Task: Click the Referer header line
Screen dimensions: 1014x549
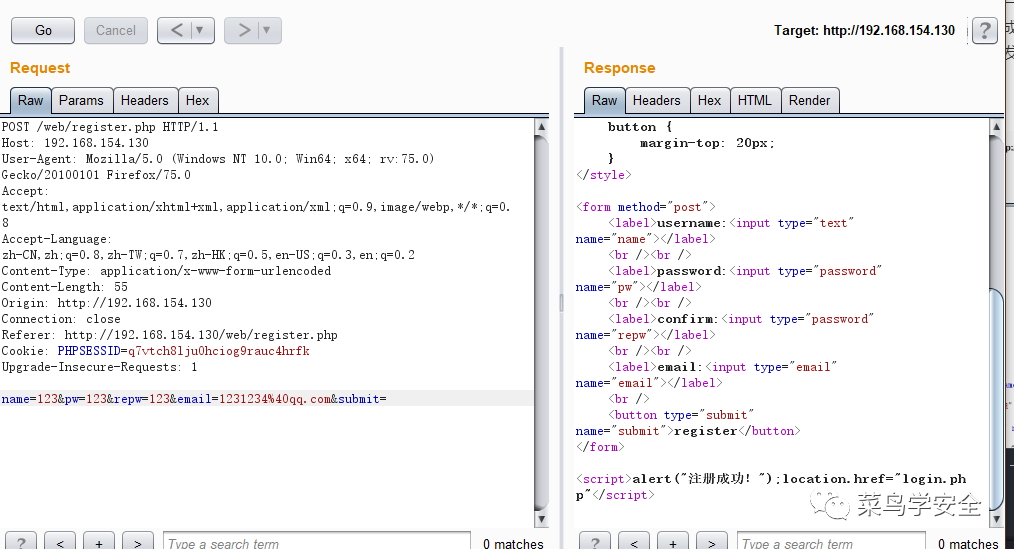Action: (x=169, y=335)
